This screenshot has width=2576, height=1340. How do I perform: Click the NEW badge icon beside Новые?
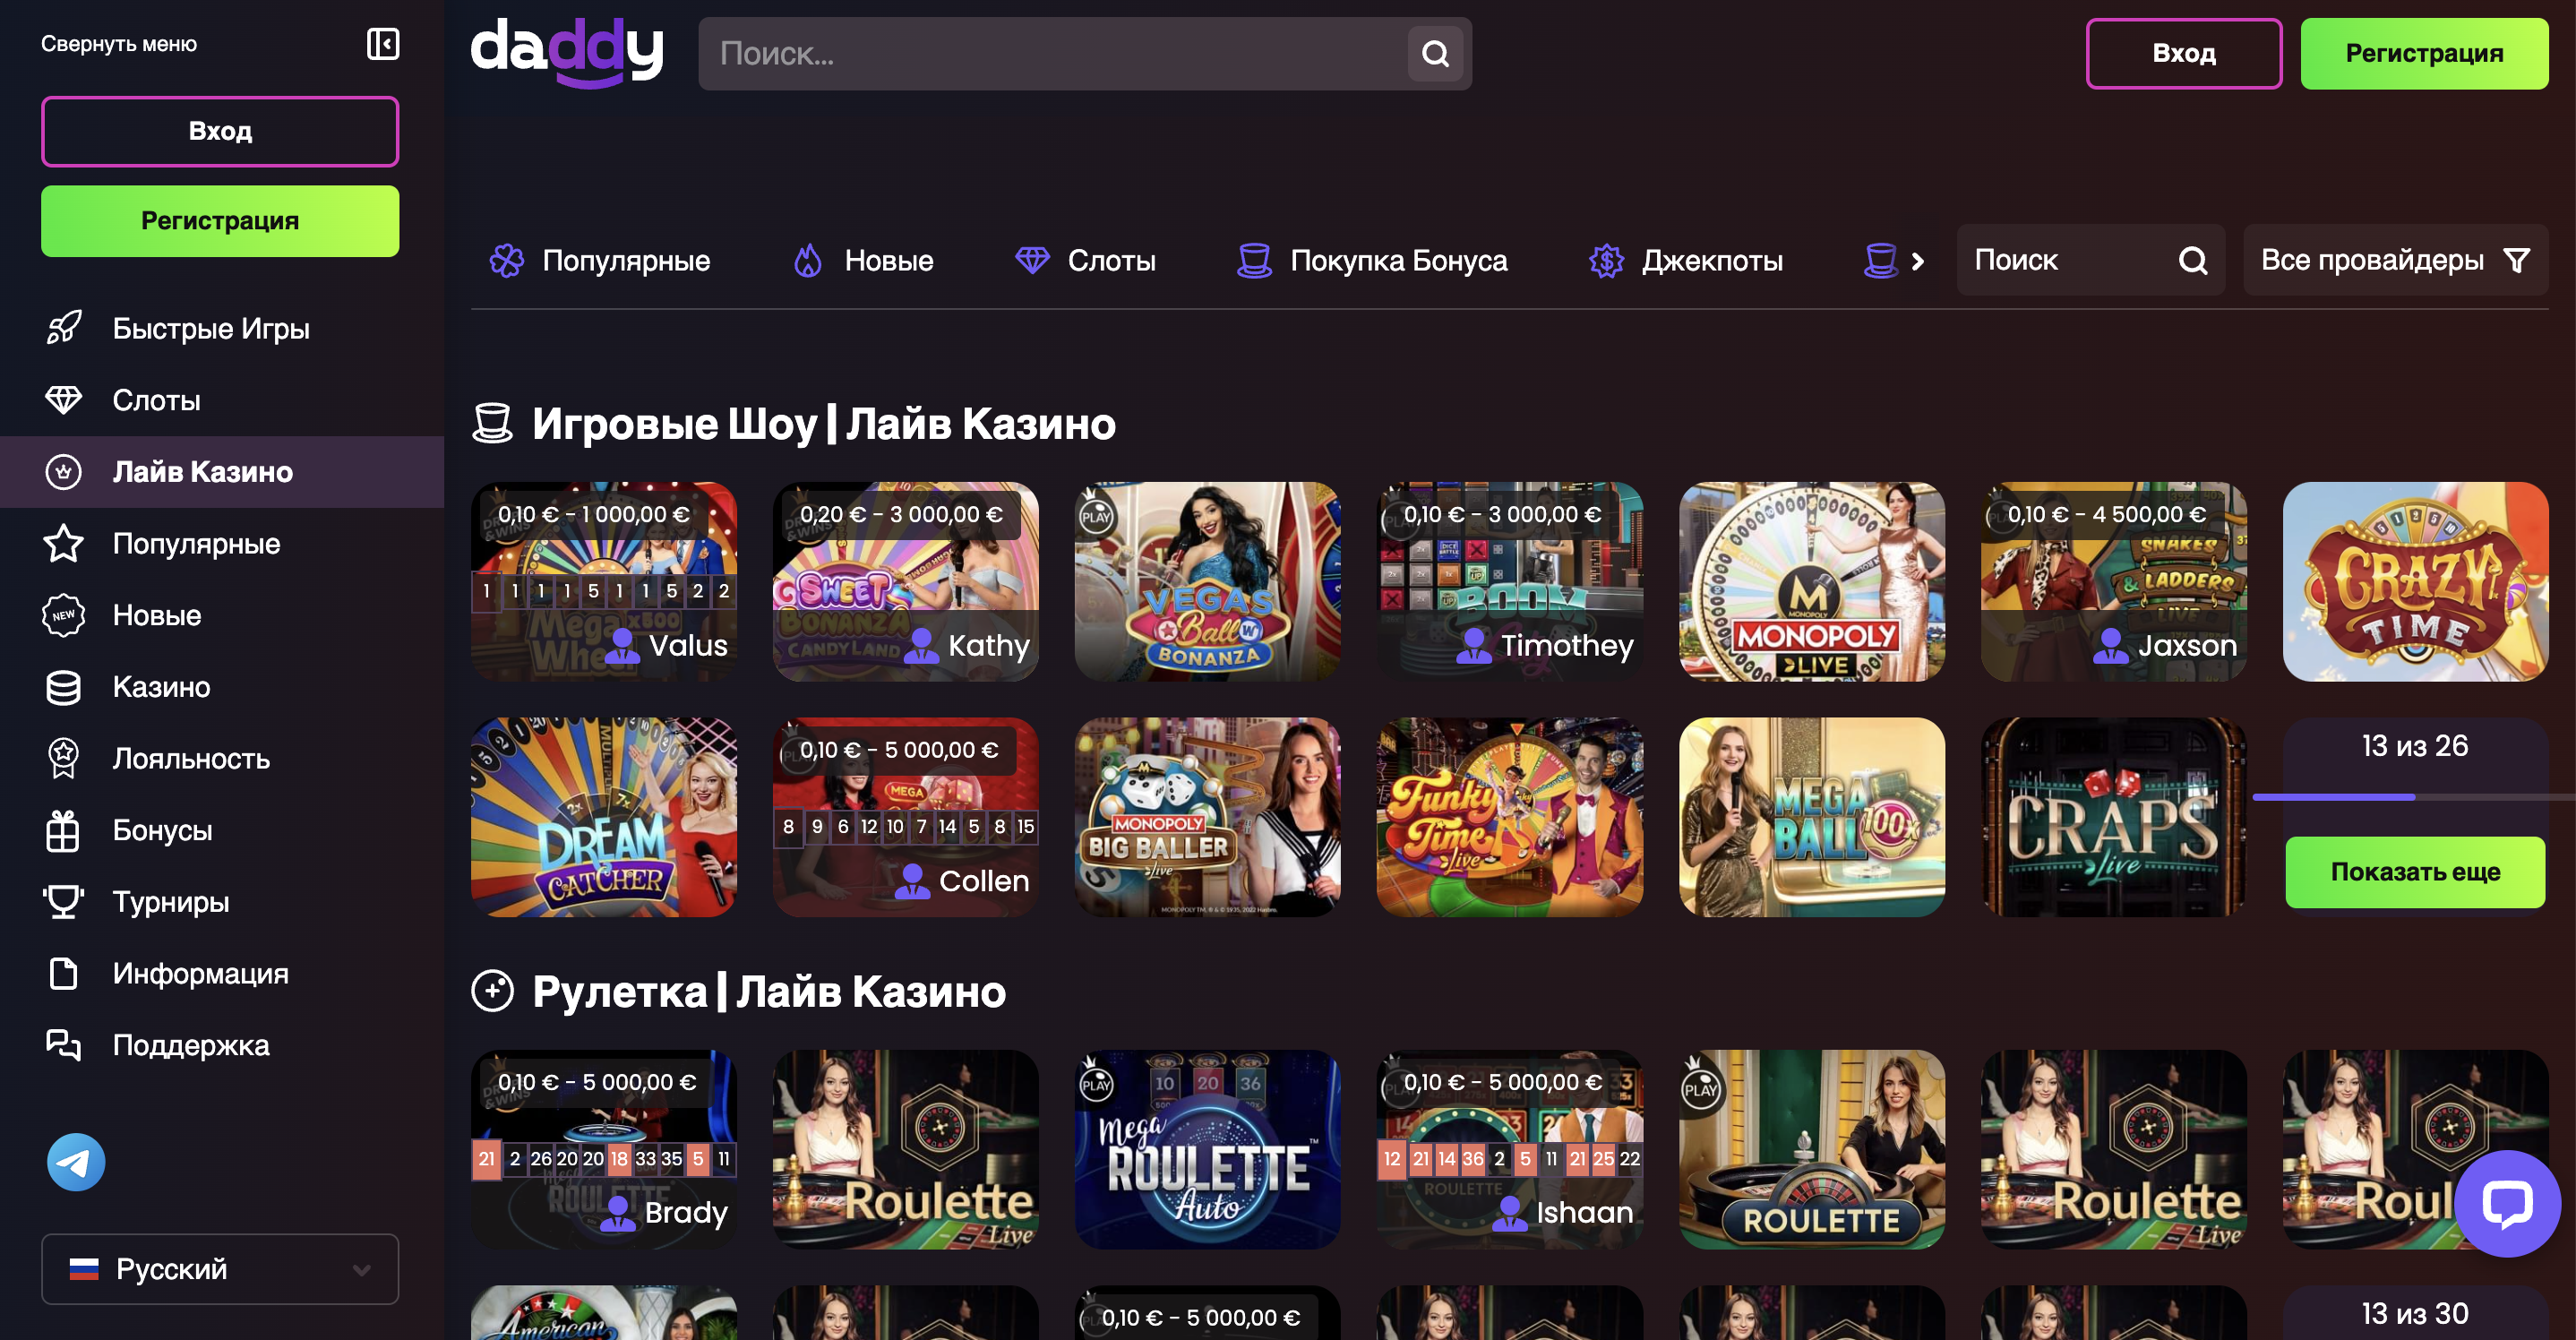click(x=64, y=615)
